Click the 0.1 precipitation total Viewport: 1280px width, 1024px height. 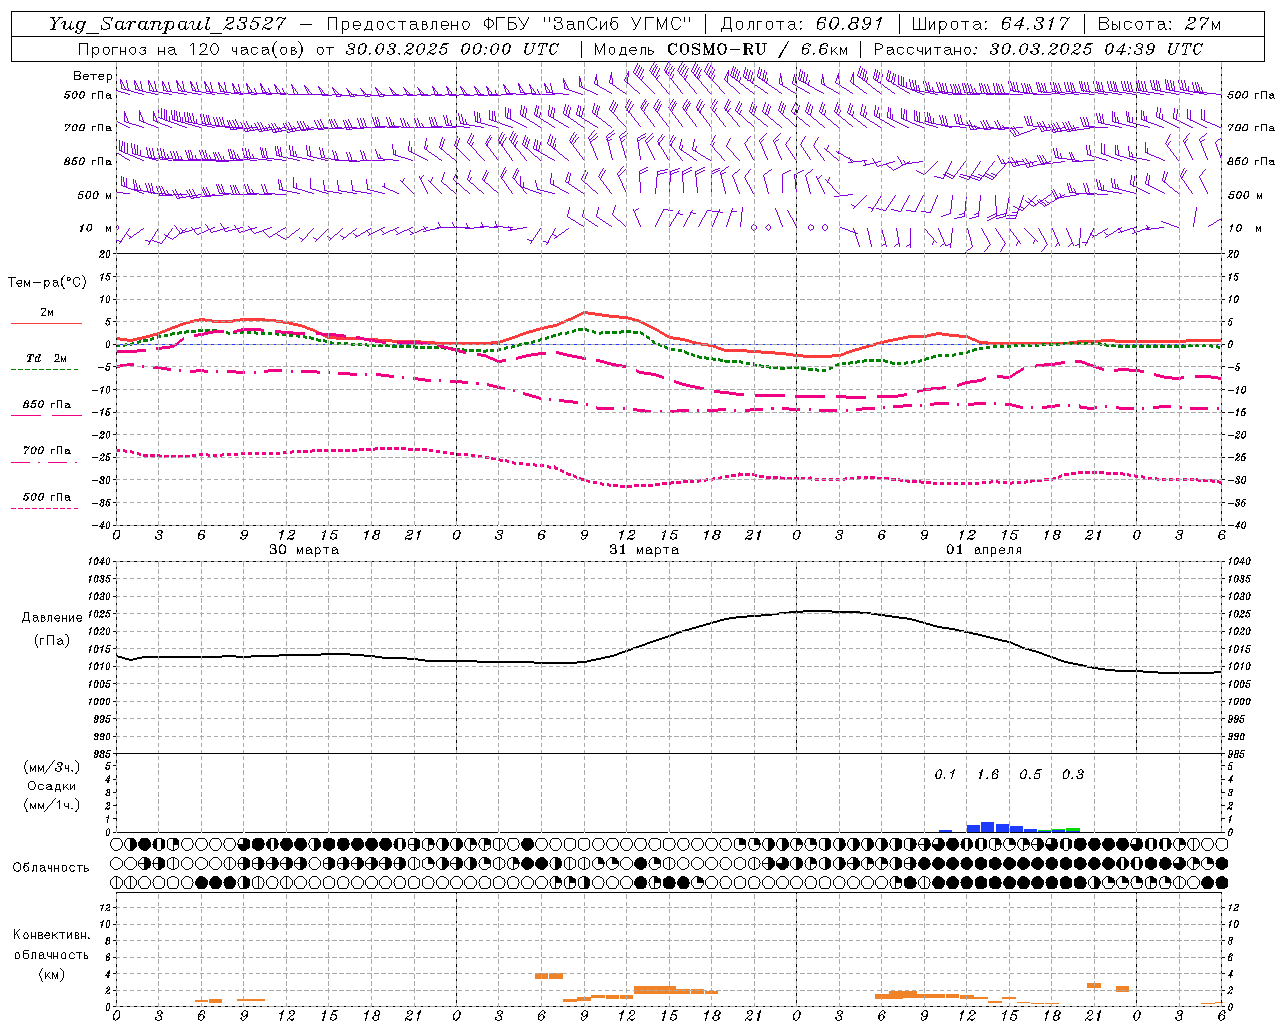coord(945,775)
